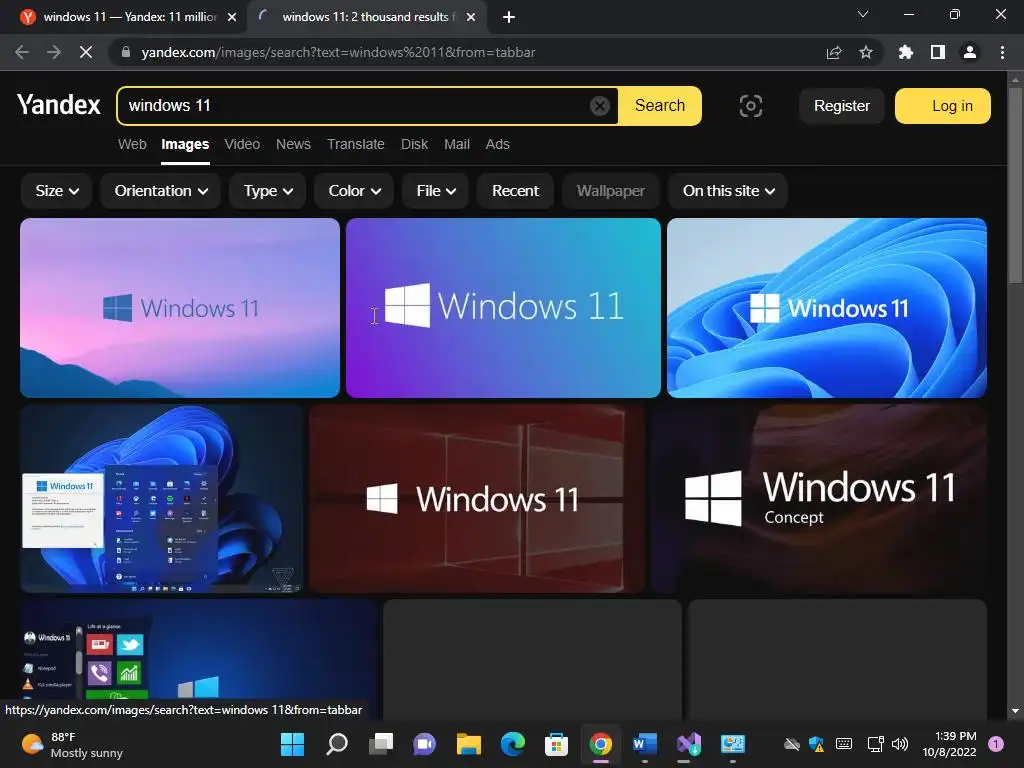Expand the On this site dropdown
This screenshot has width=1024, height=768.
tap(728, 191)
